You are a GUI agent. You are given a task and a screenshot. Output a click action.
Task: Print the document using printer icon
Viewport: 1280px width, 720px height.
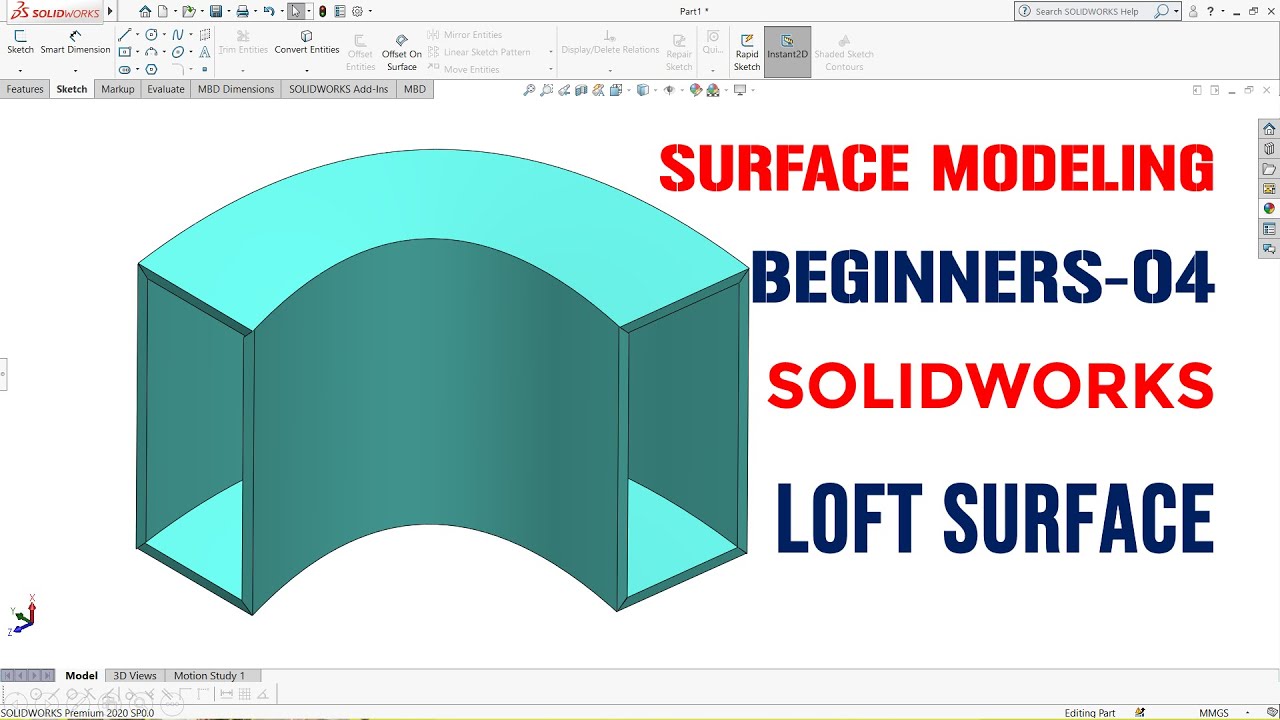pos(242,11)
